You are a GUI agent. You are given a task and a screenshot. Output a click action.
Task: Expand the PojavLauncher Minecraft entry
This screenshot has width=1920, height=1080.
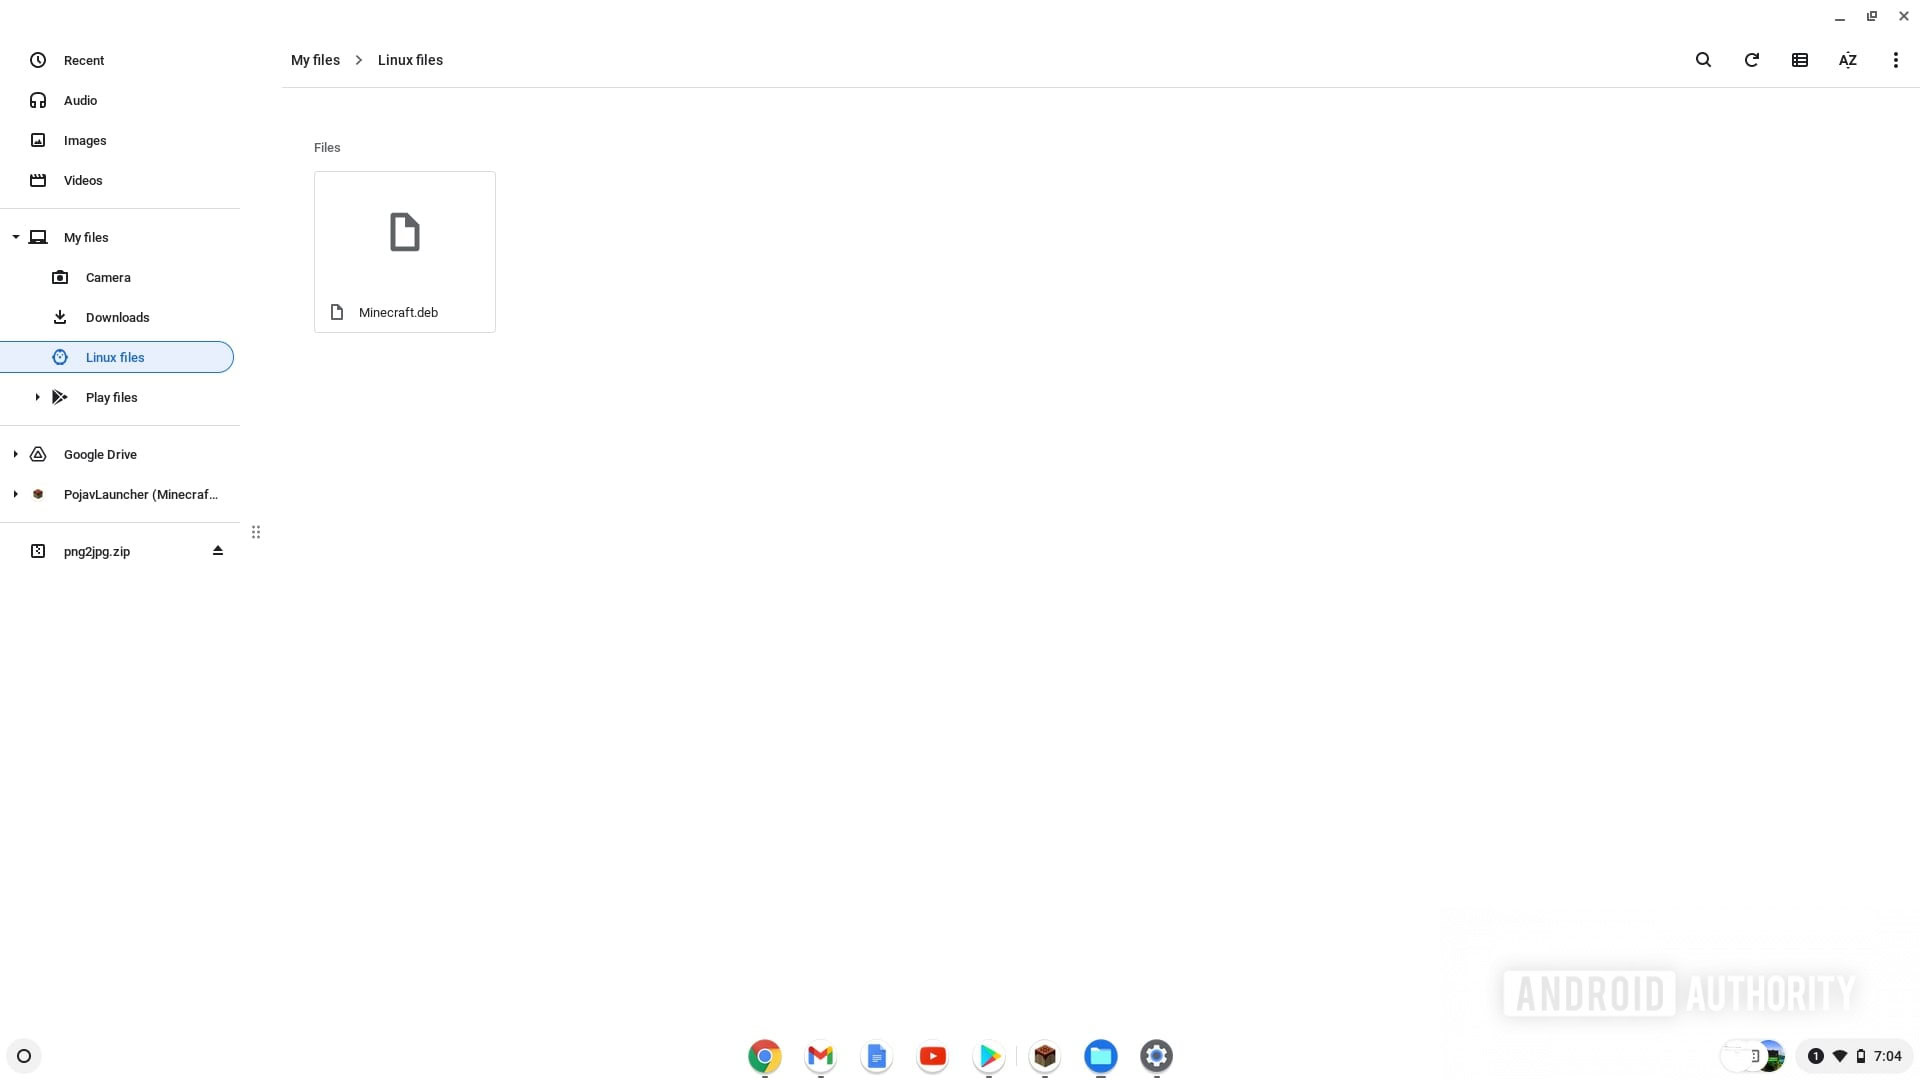(x=15, y=493)
